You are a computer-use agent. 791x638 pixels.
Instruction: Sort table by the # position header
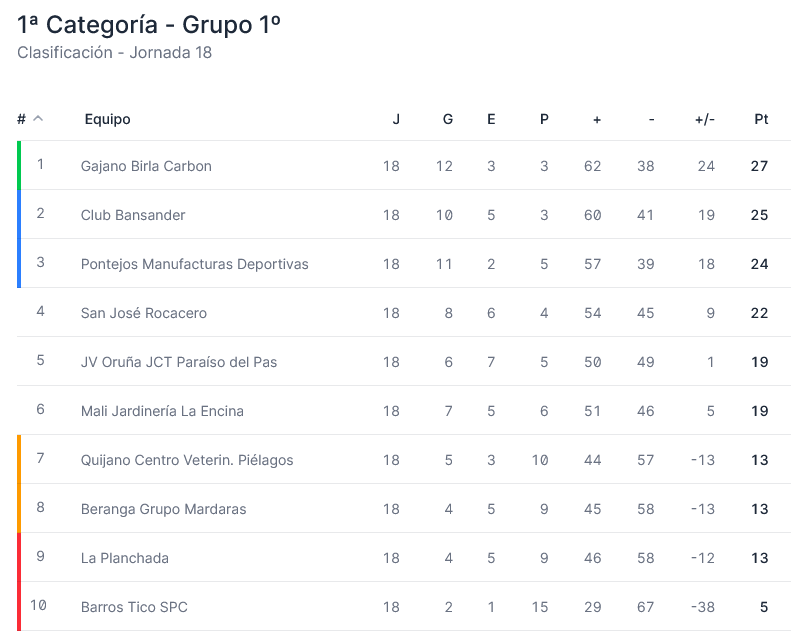click(21, 119)
